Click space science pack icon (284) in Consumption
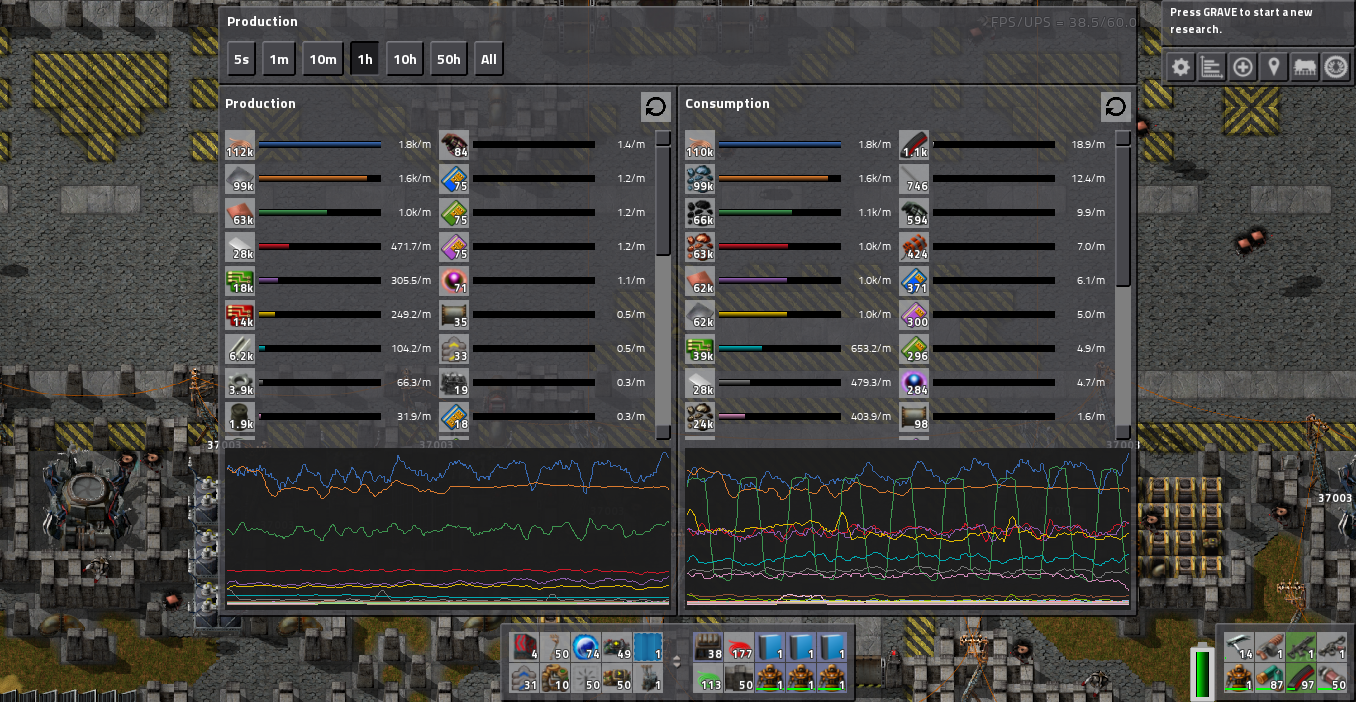This screenshot has width=1356, height=702. point(914,383)
